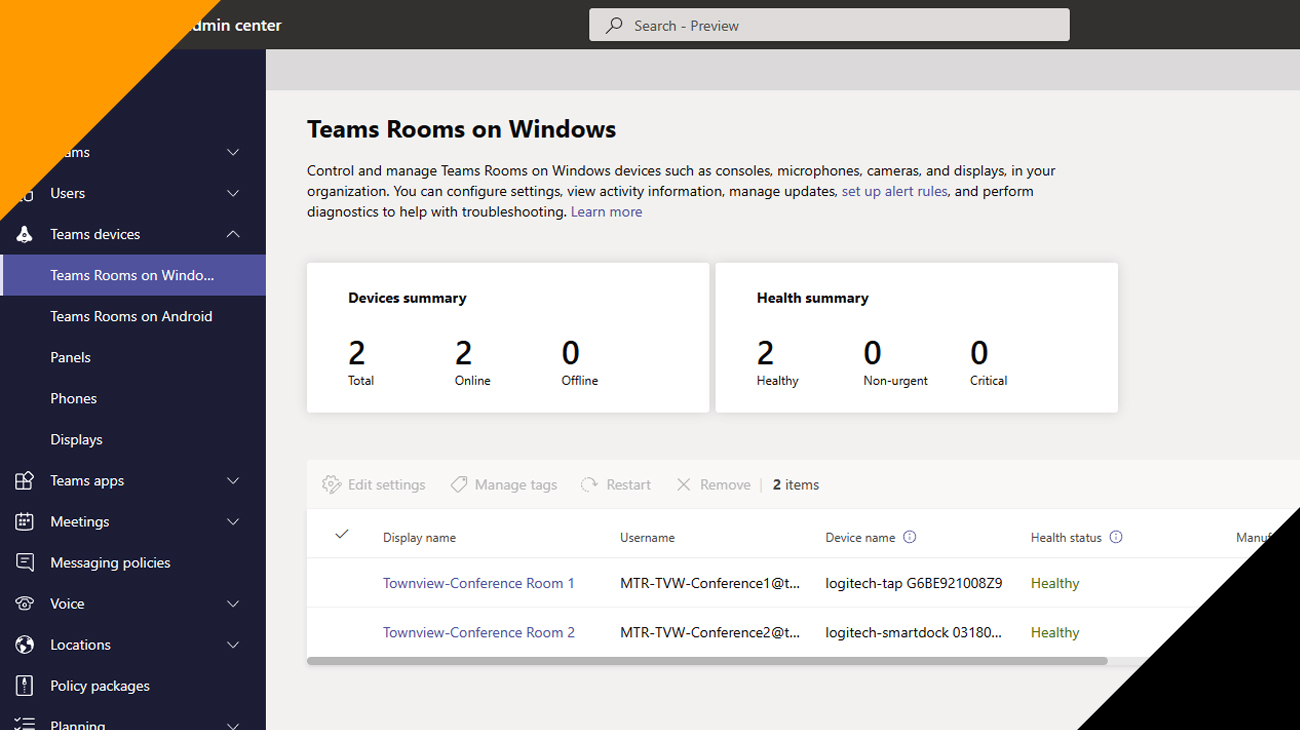Viewport: 1300px width, 730px height.
Task: Click the Planning list icon
Action: pyautogui.click(x=25, y=724)
